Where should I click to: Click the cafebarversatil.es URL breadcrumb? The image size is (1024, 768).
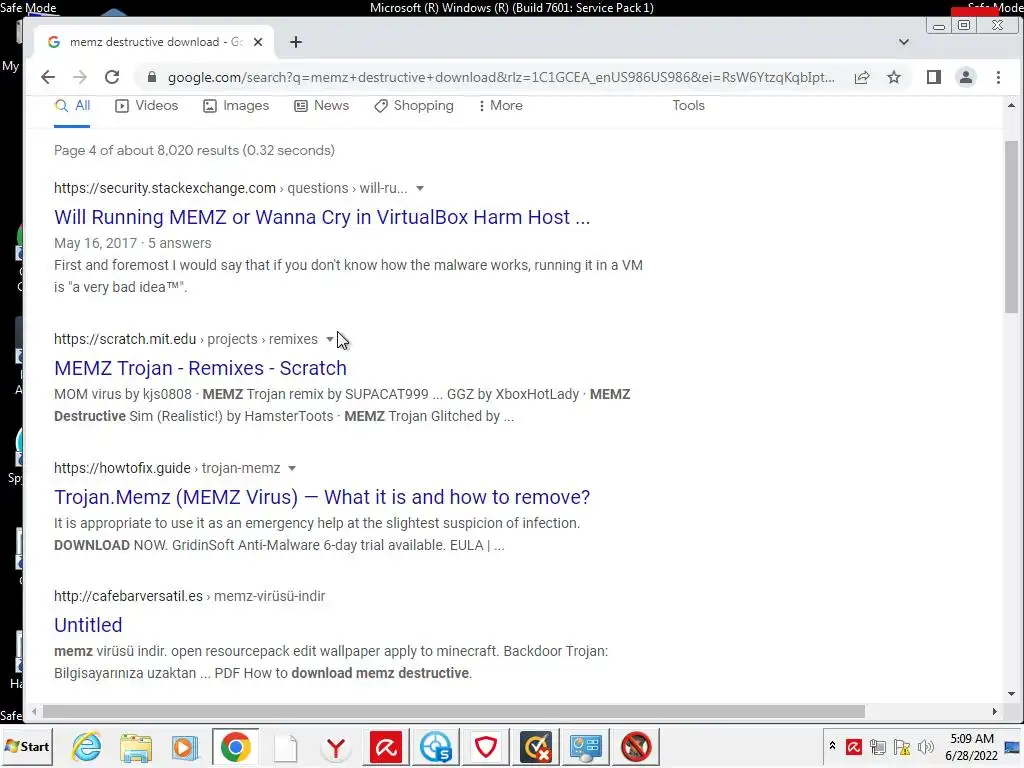[x=189, y=596]
